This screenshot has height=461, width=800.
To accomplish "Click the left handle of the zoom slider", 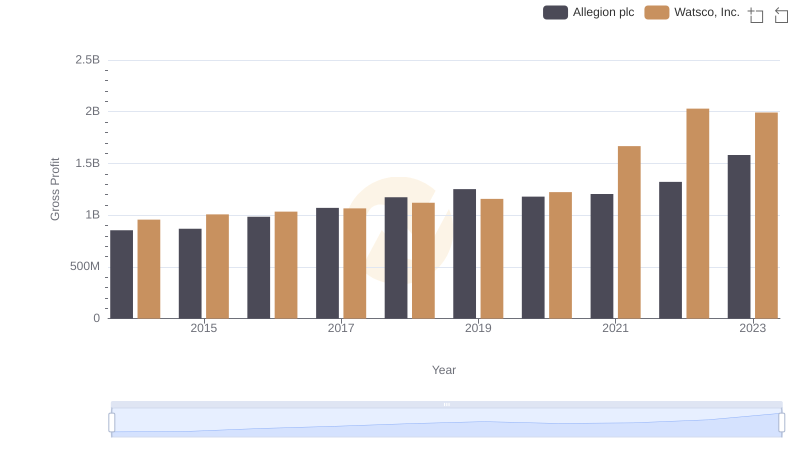I will point(112,422).
